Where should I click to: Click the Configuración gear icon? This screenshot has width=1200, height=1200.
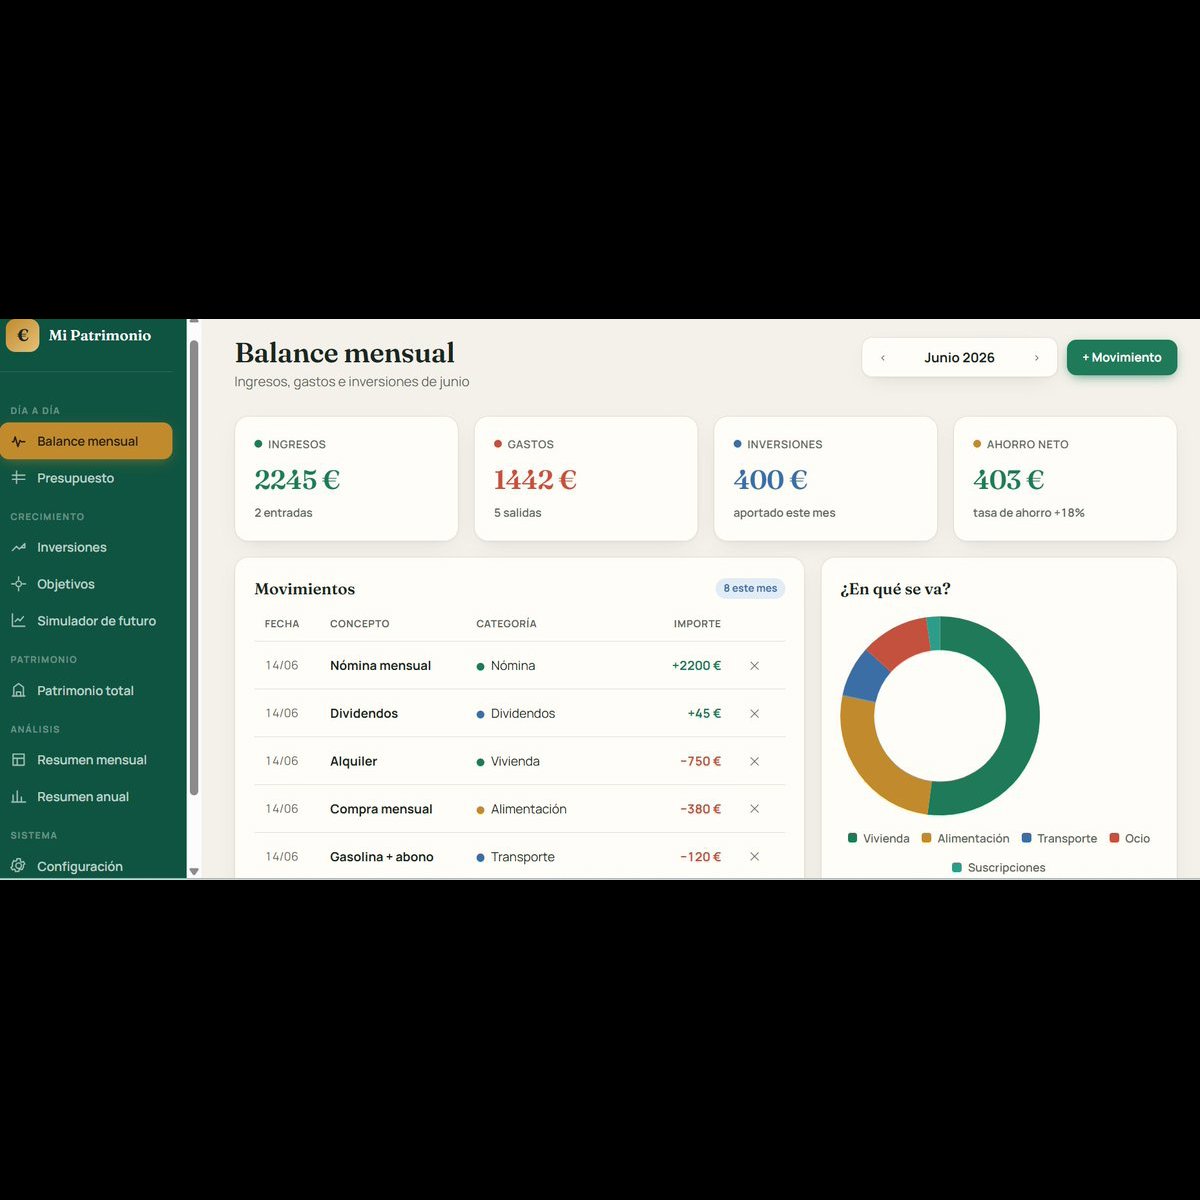18,866
